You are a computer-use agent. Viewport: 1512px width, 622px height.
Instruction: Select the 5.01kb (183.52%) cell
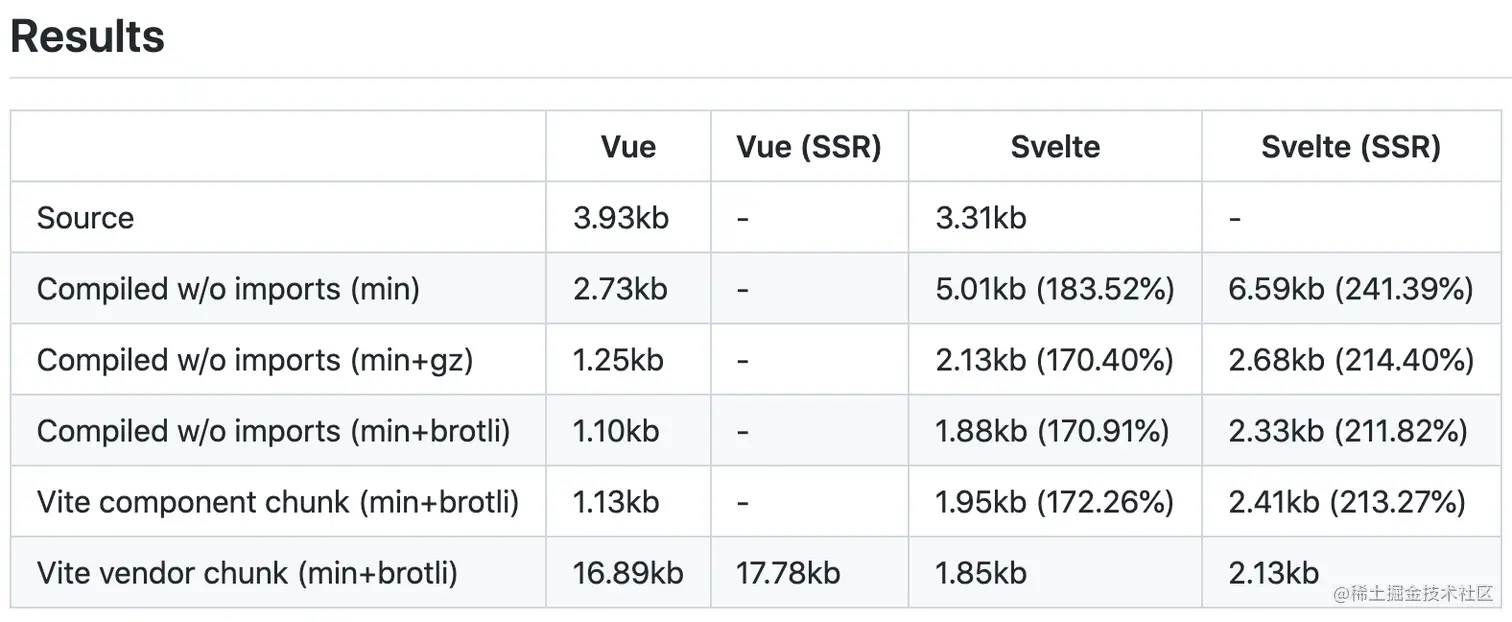(1054, 289)
